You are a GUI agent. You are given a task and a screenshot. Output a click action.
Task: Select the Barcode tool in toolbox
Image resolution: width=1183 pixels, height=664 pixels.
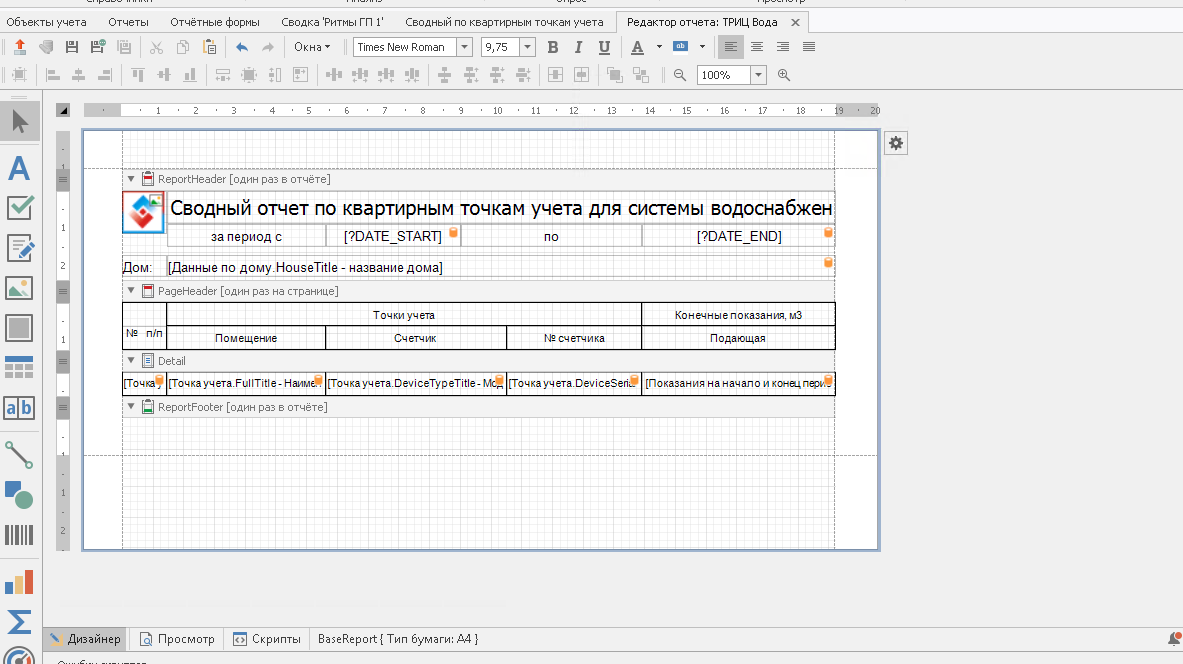20,535
